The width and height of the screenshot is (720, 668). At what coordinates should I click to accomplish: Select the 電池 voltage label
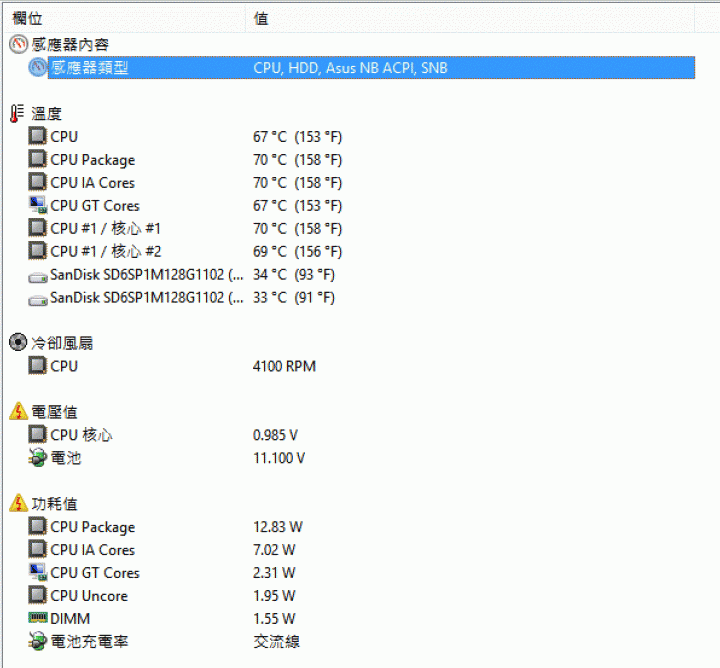pos(66,458)
